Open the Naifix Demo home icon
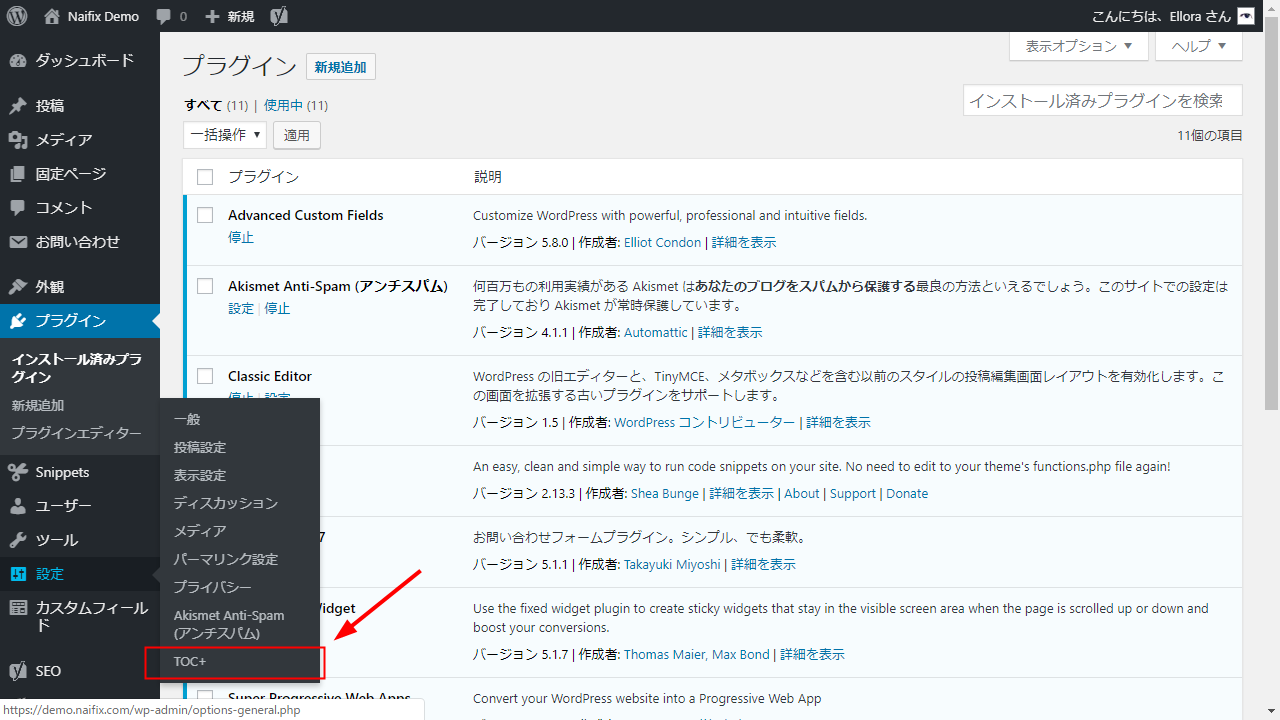Screen dimensions: 1280x720 (x=52, y=16)
